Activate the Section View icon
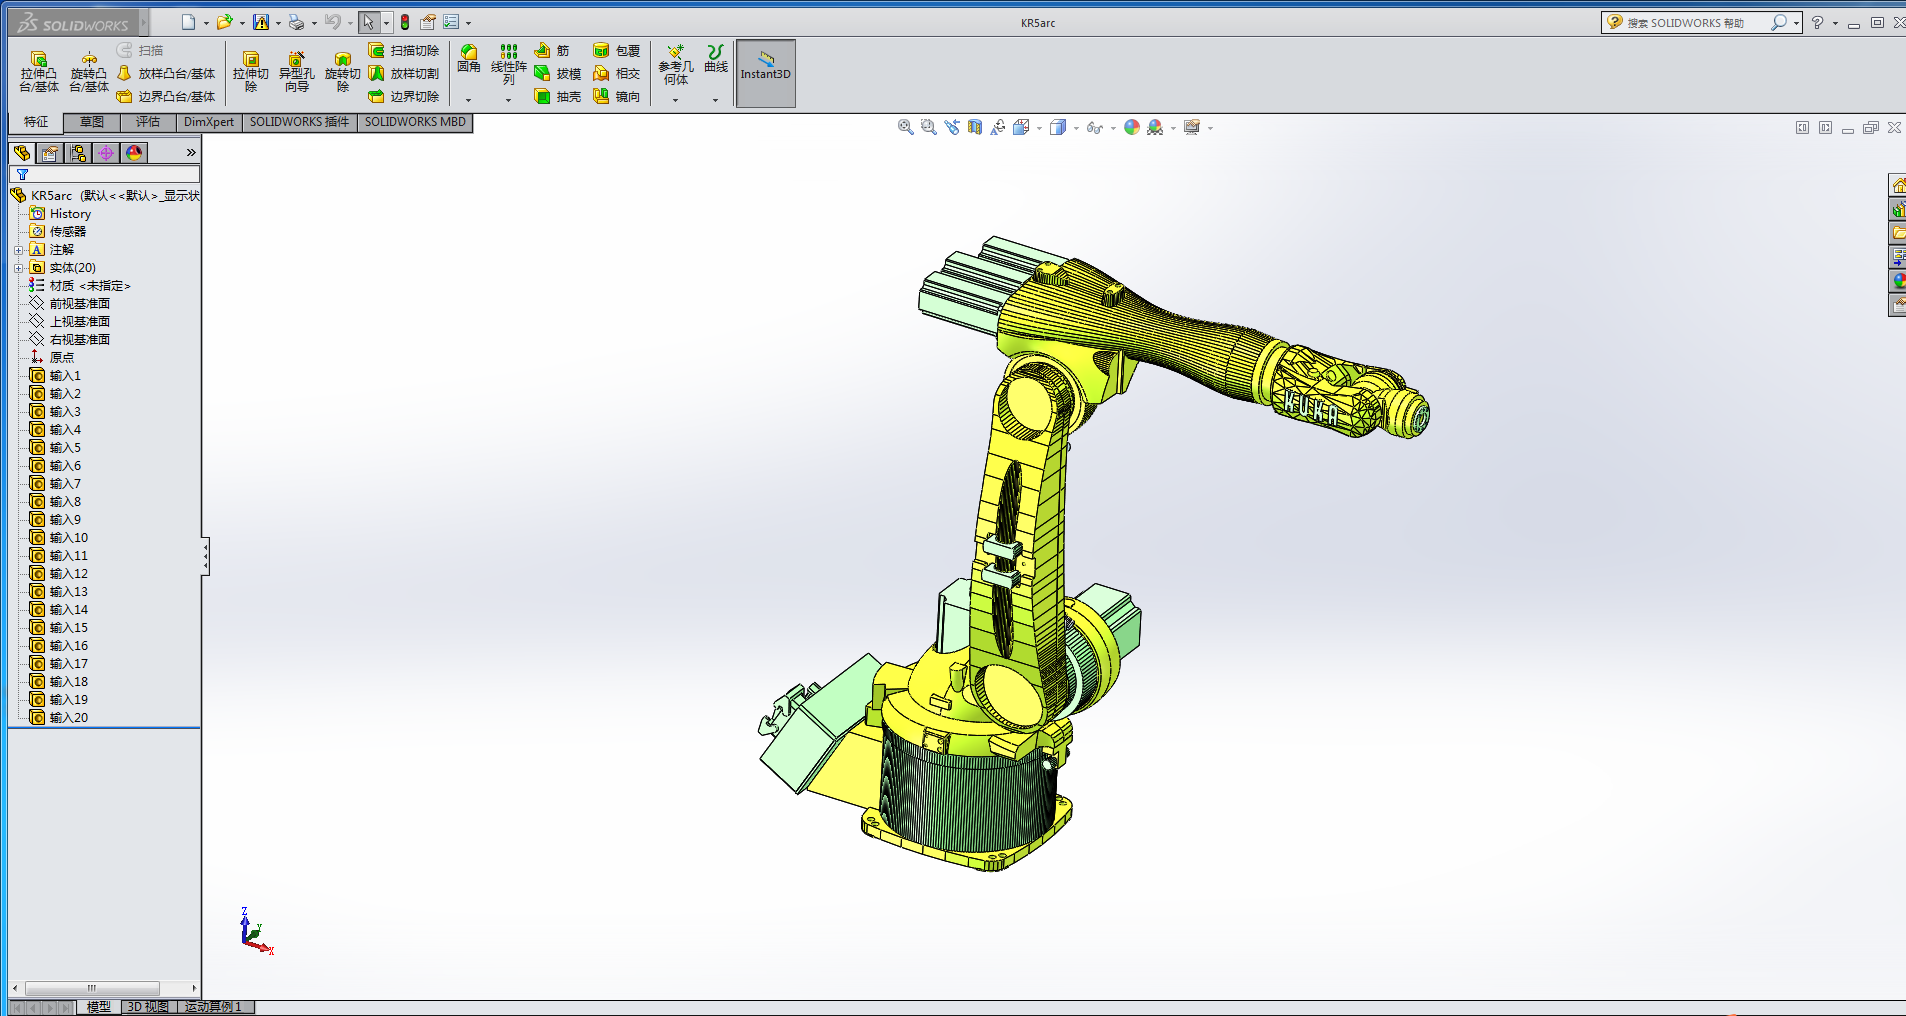 point(975,127)
